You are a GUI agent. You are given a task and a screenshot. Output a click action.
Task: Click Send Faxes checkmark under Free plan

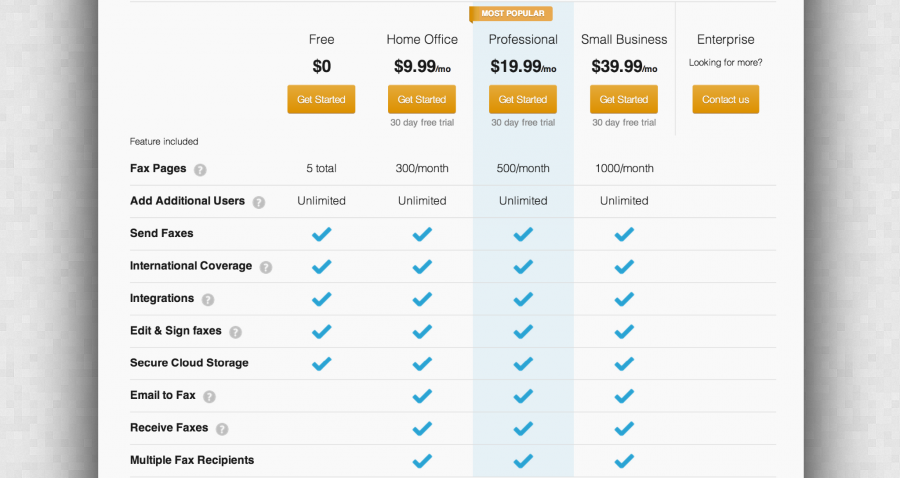[321, 234]
